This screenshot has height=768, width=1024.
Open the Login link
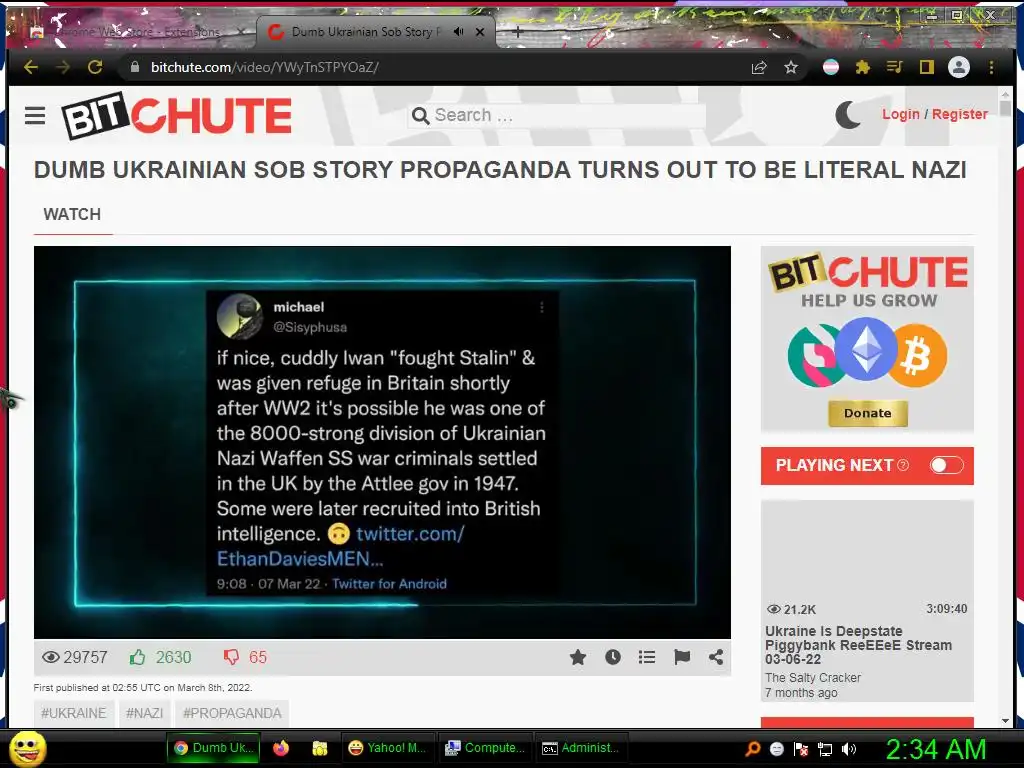click(x=901, y=114)
